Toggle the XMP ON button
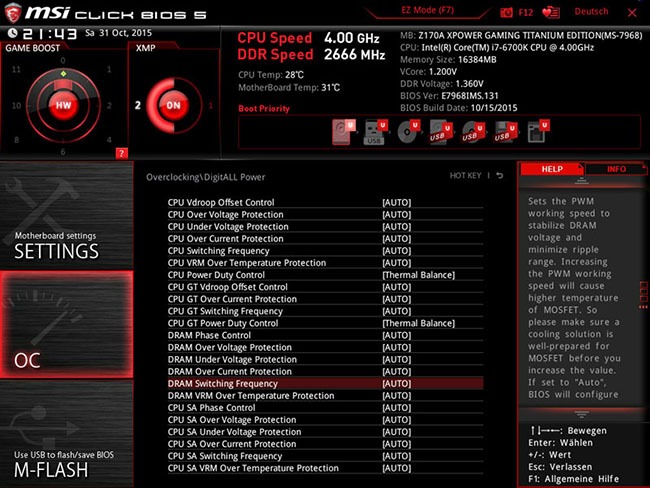Image resolution: width=650 pixels, height=488 pixels. (x=173, y=105)
